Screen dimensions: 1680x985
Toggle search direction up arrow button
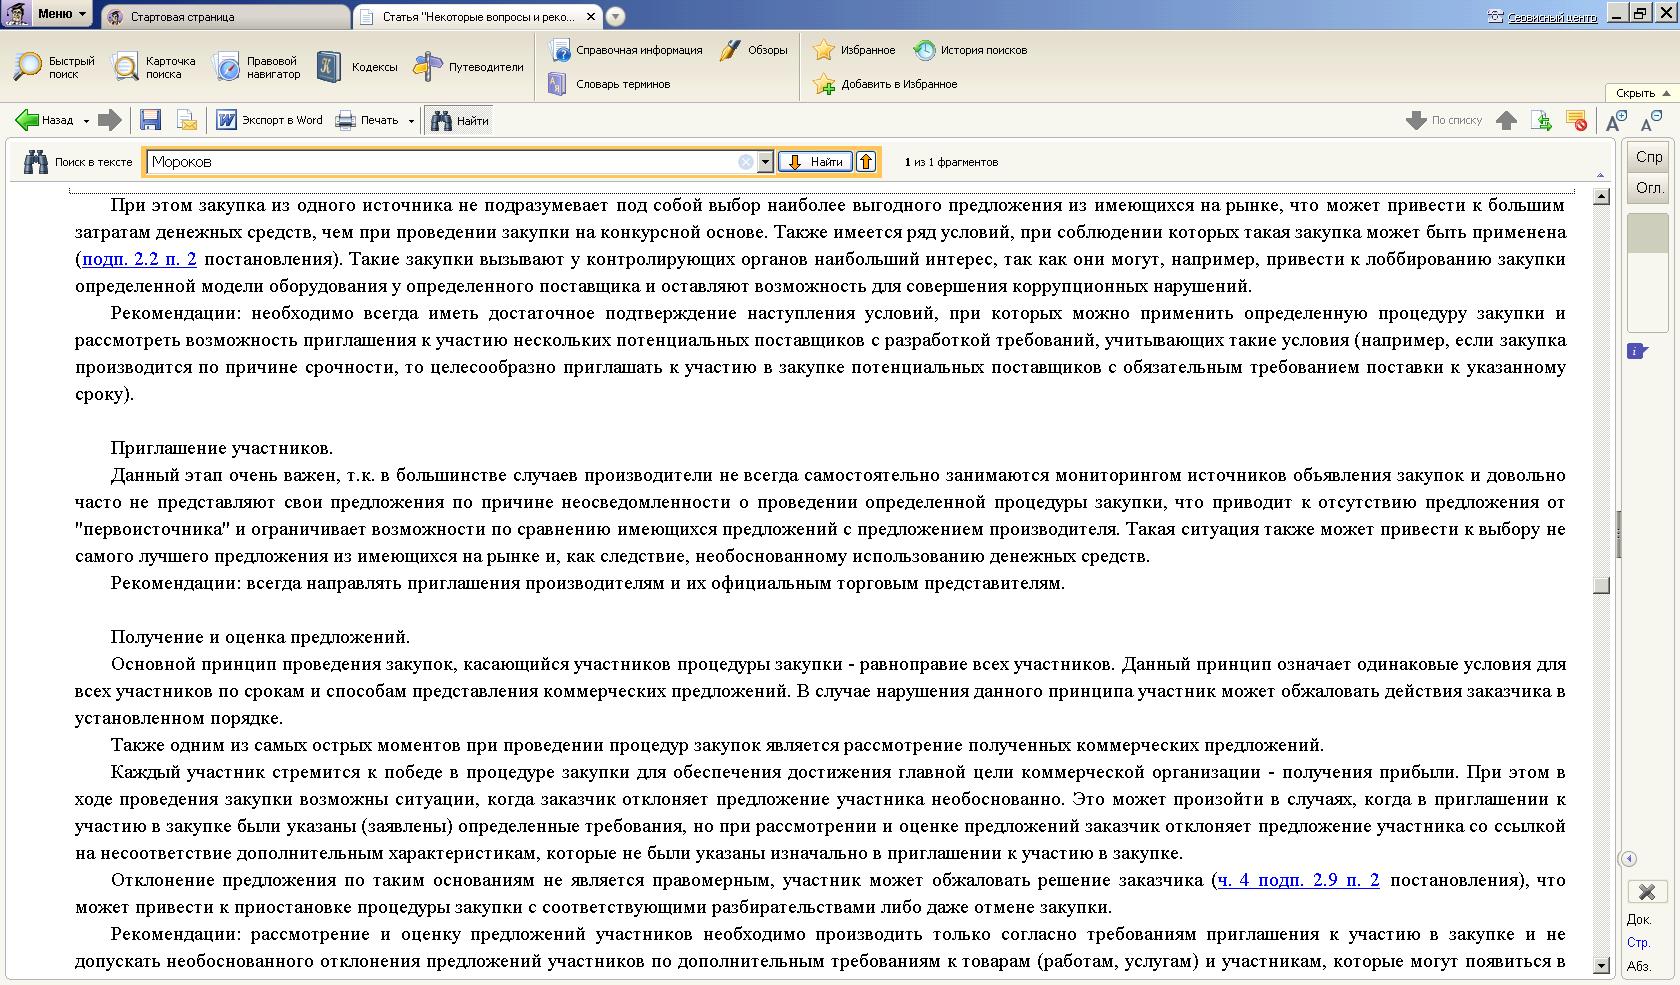(866, 162)
